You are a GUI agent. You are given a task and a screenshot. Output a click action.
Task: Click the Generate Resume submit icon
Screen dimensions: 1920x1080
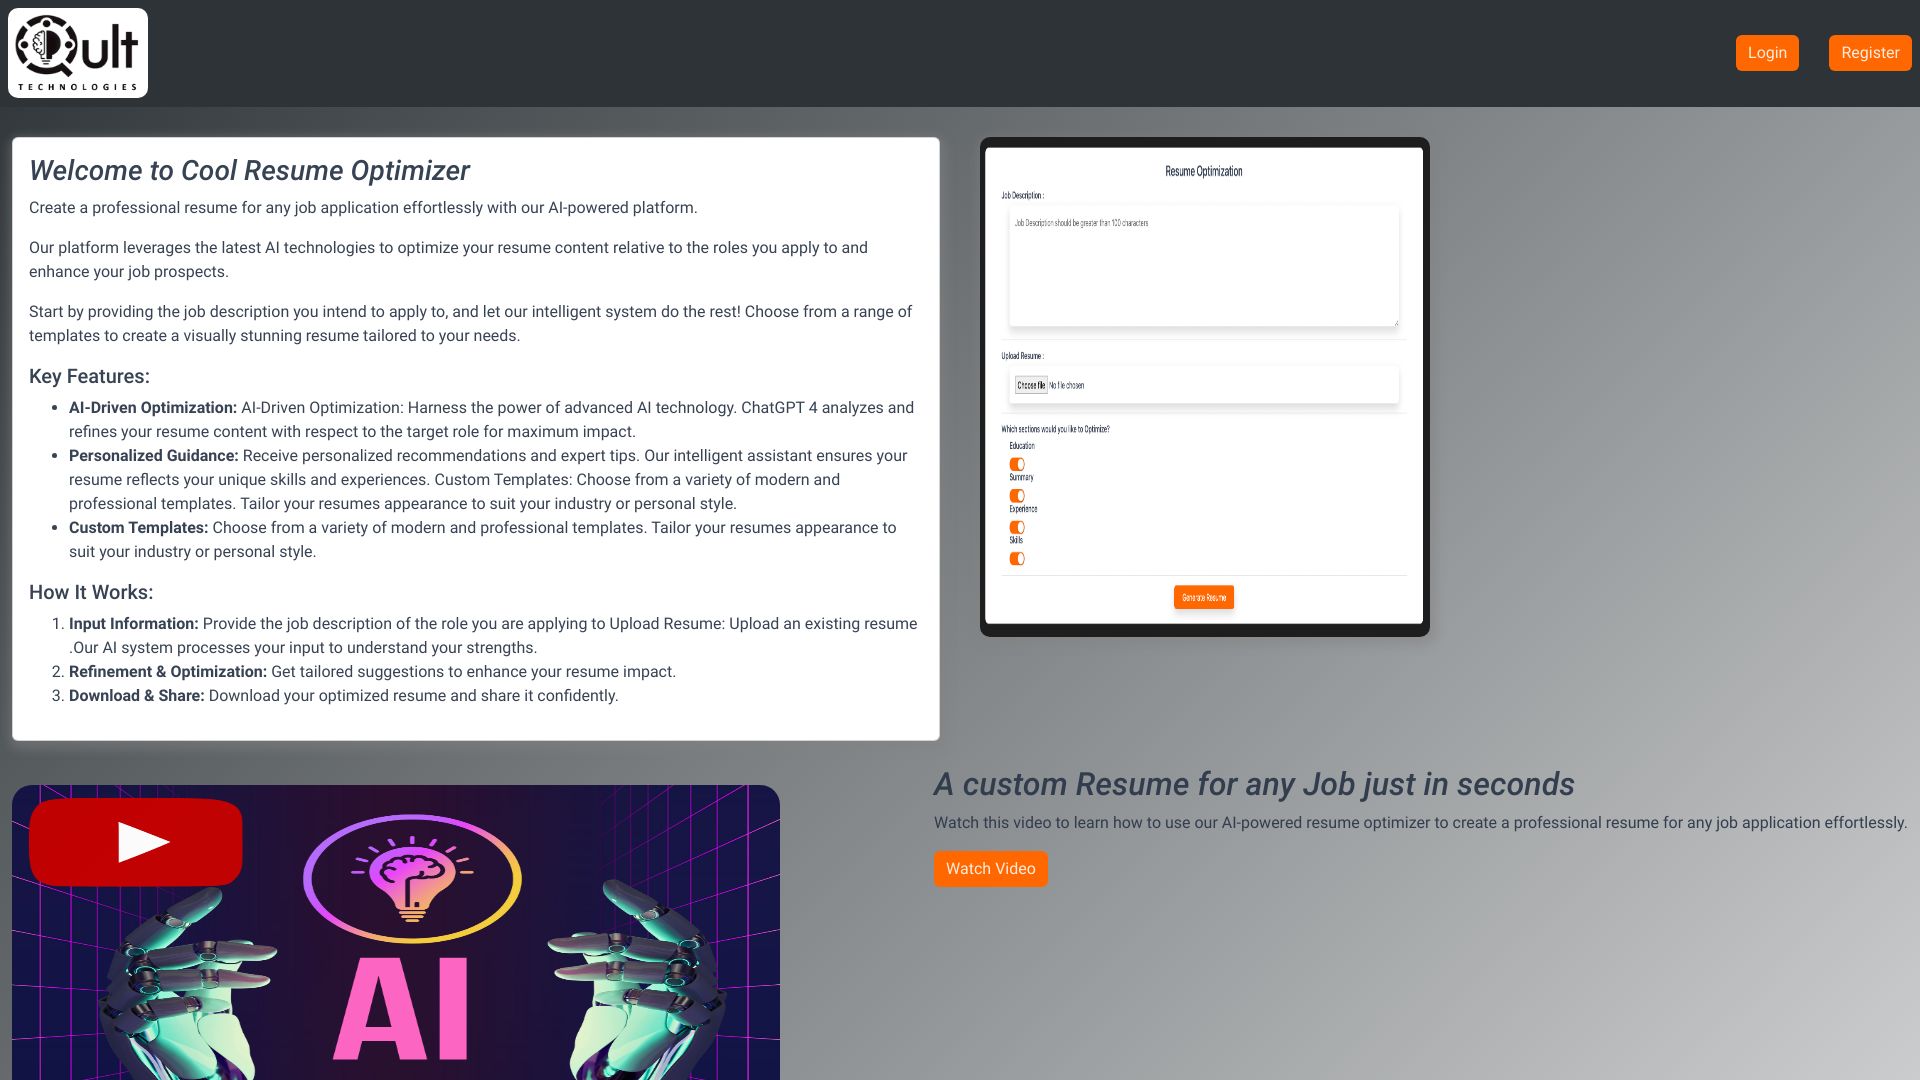pos(1203,597)
